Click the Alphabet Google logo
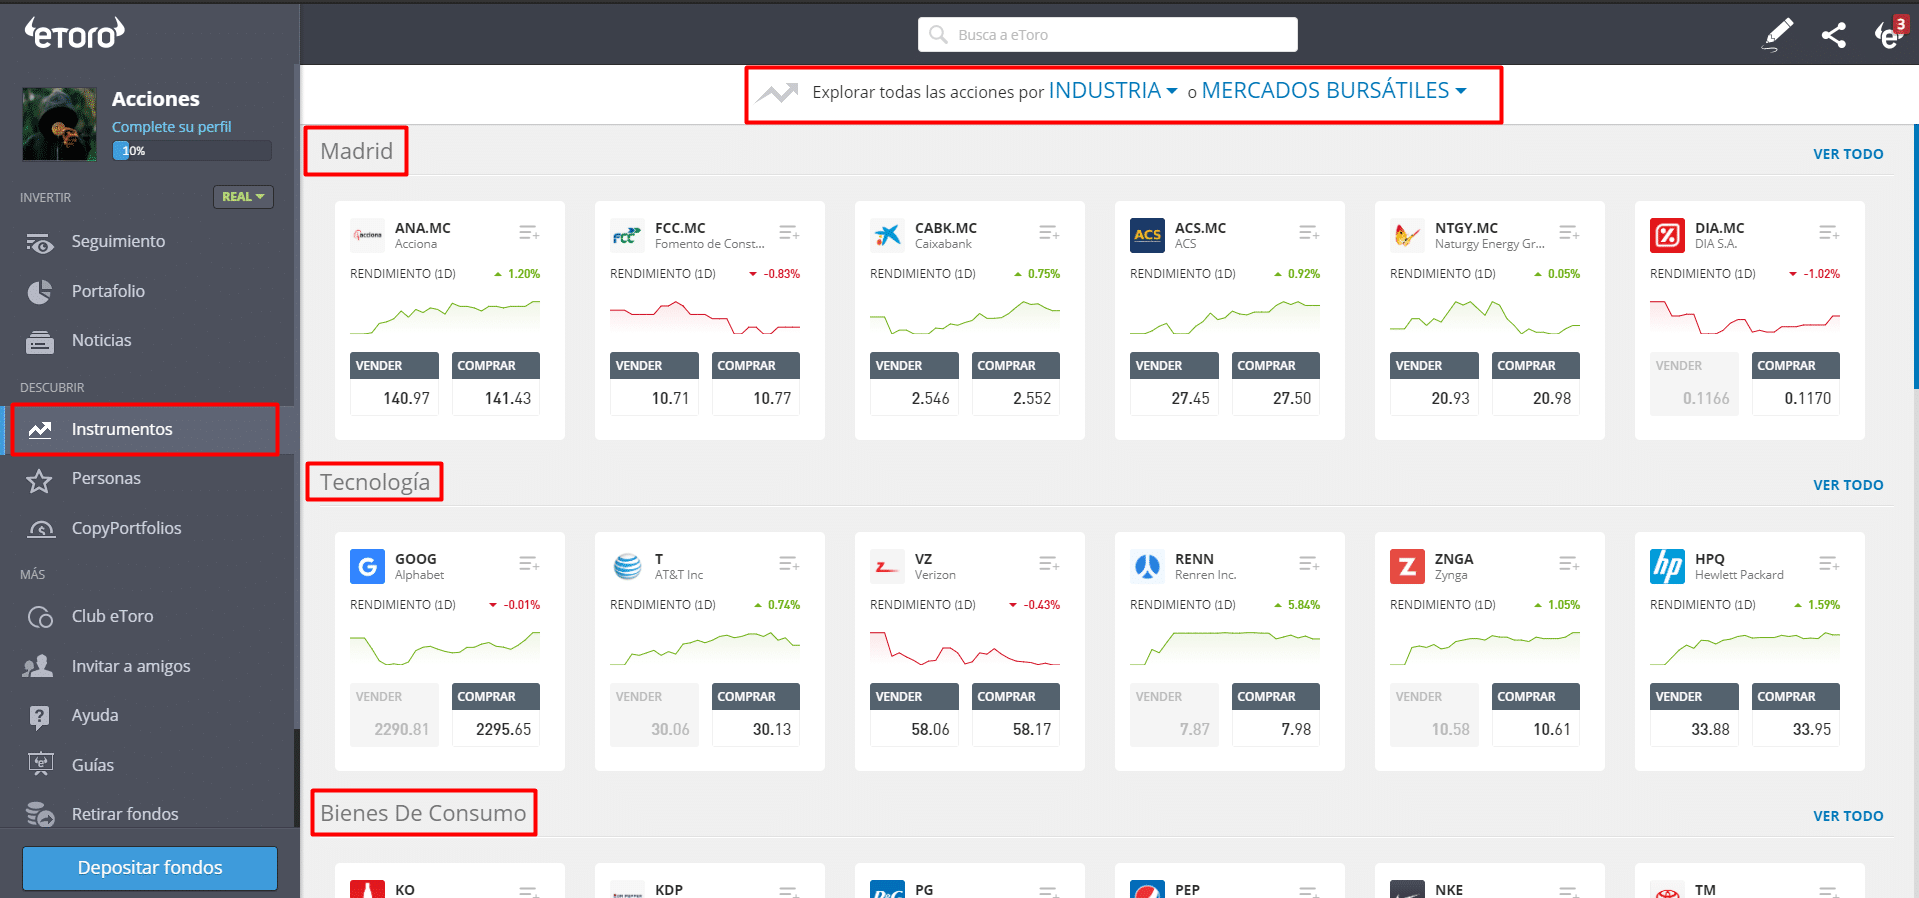This screenshot has width=1919, height=898. pyautogui.click(x=367, y=567)
